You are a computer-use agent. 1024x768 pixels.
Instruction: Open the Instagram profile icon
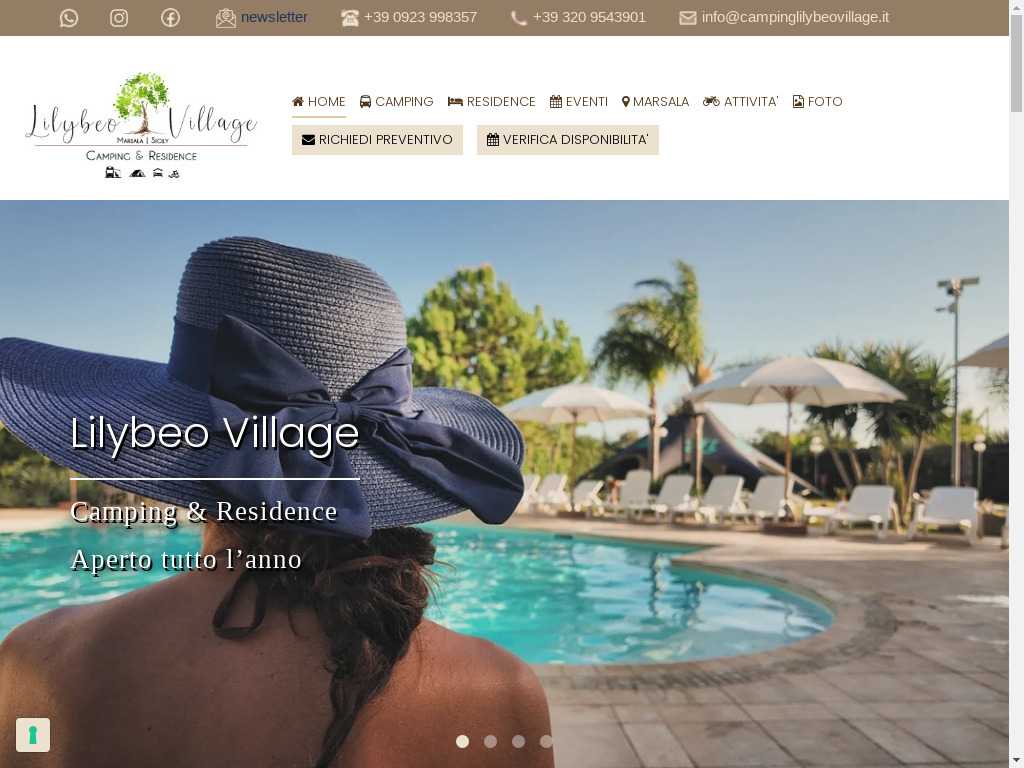tap(119, 18)
